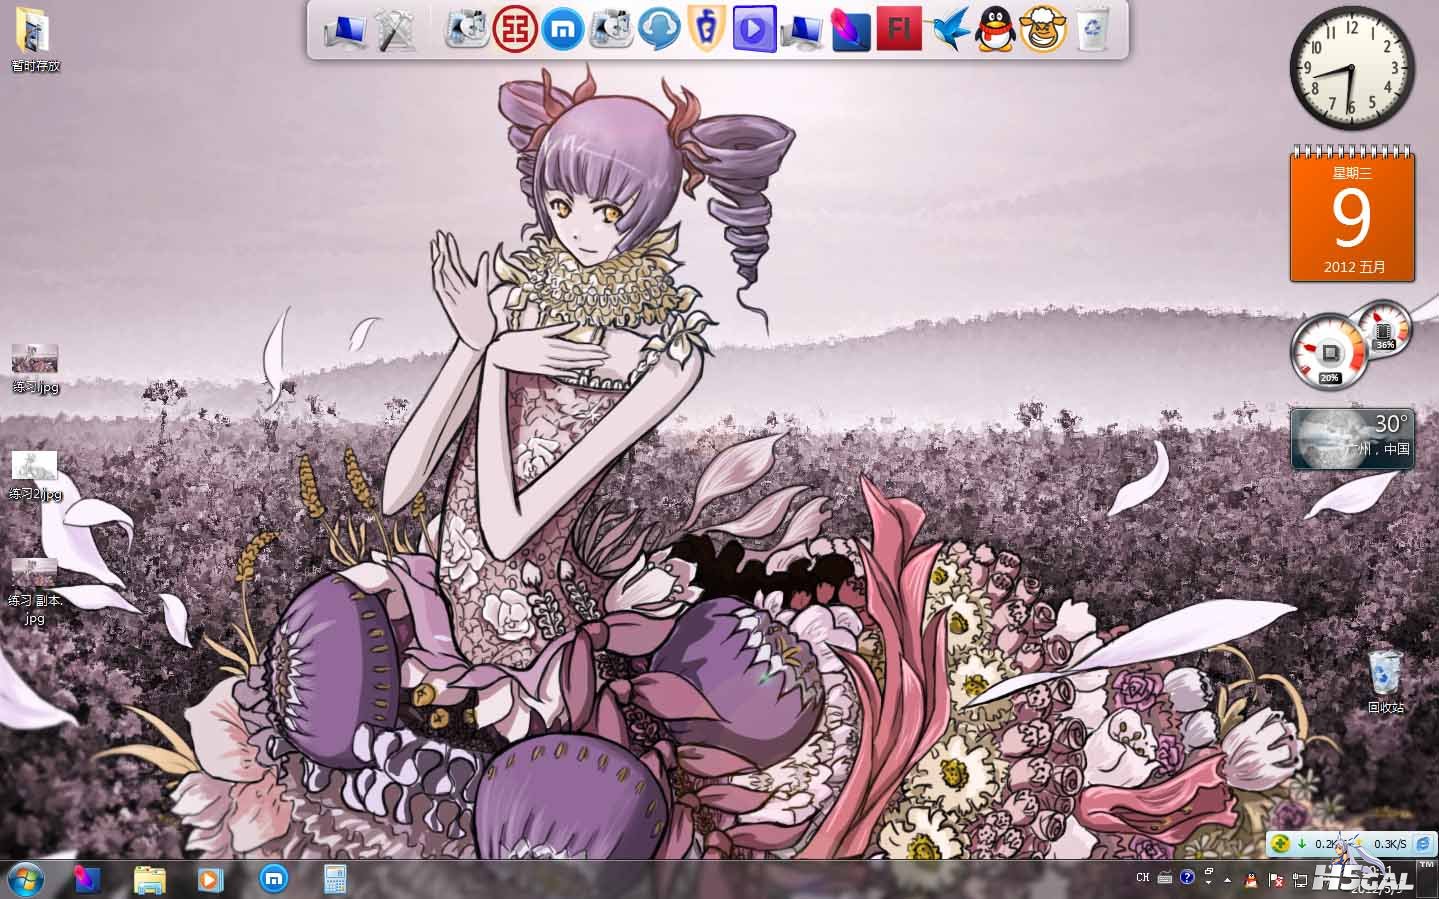
Task: Launch the blue bird Thunder icon in dock
Action: click(x=950, y=30)
